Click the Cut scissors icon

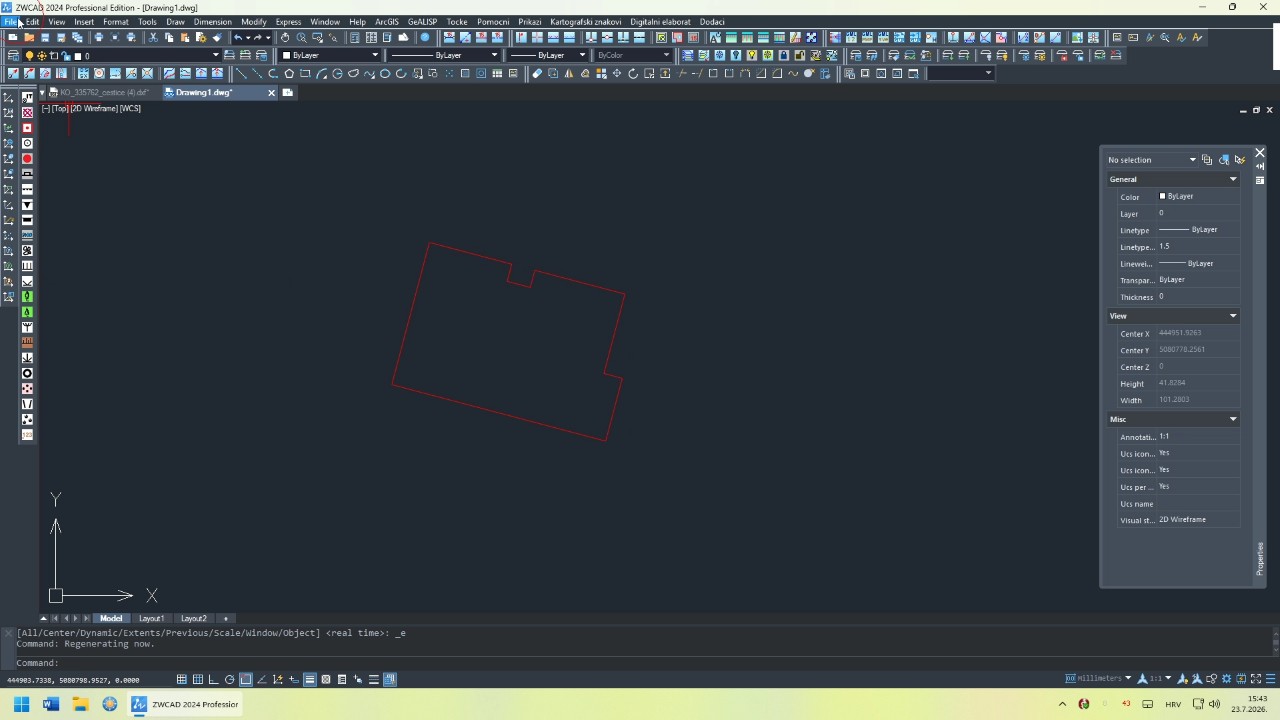point(153,37)
